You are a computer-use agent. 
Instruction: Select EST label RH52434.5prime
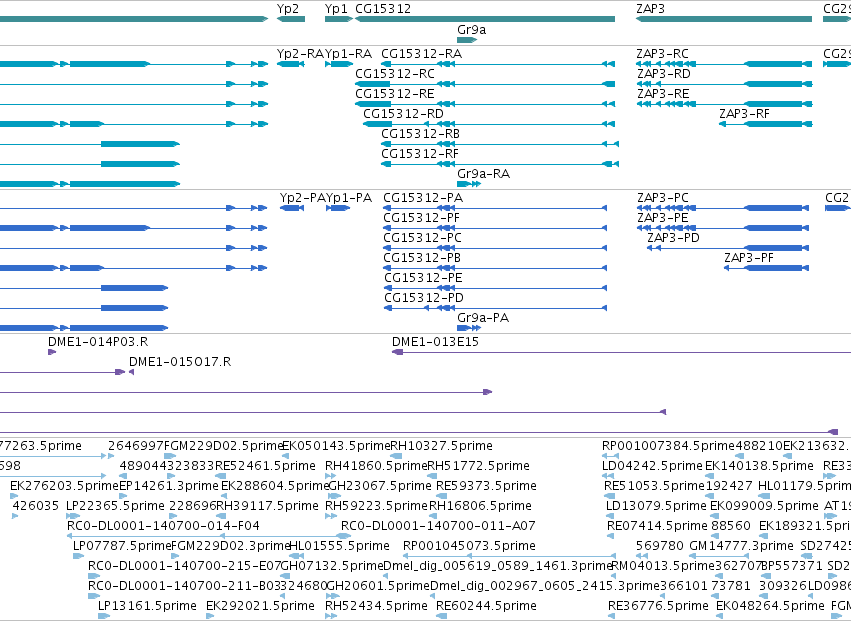(377, 605)
